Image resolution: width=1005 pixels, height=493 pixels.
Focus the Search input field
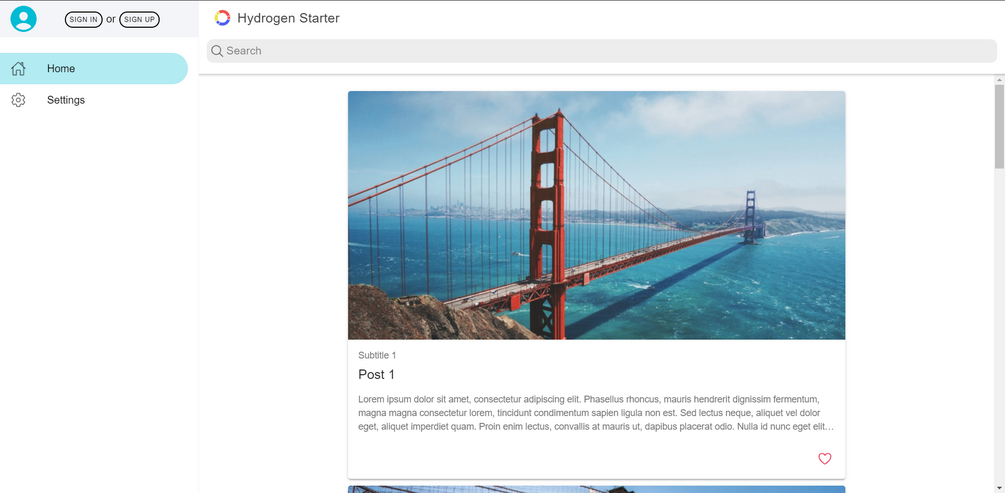(x=601, y=51)
